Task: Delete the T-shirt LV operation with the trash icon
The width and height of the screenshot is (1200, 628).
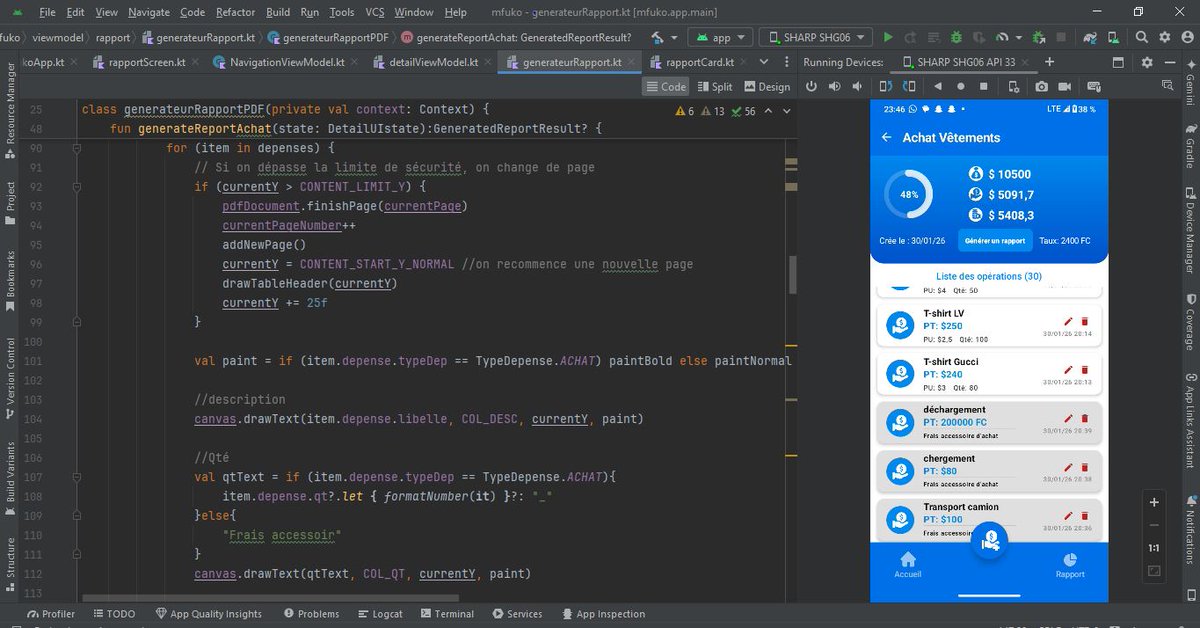Action: (x=1084, y=321)
